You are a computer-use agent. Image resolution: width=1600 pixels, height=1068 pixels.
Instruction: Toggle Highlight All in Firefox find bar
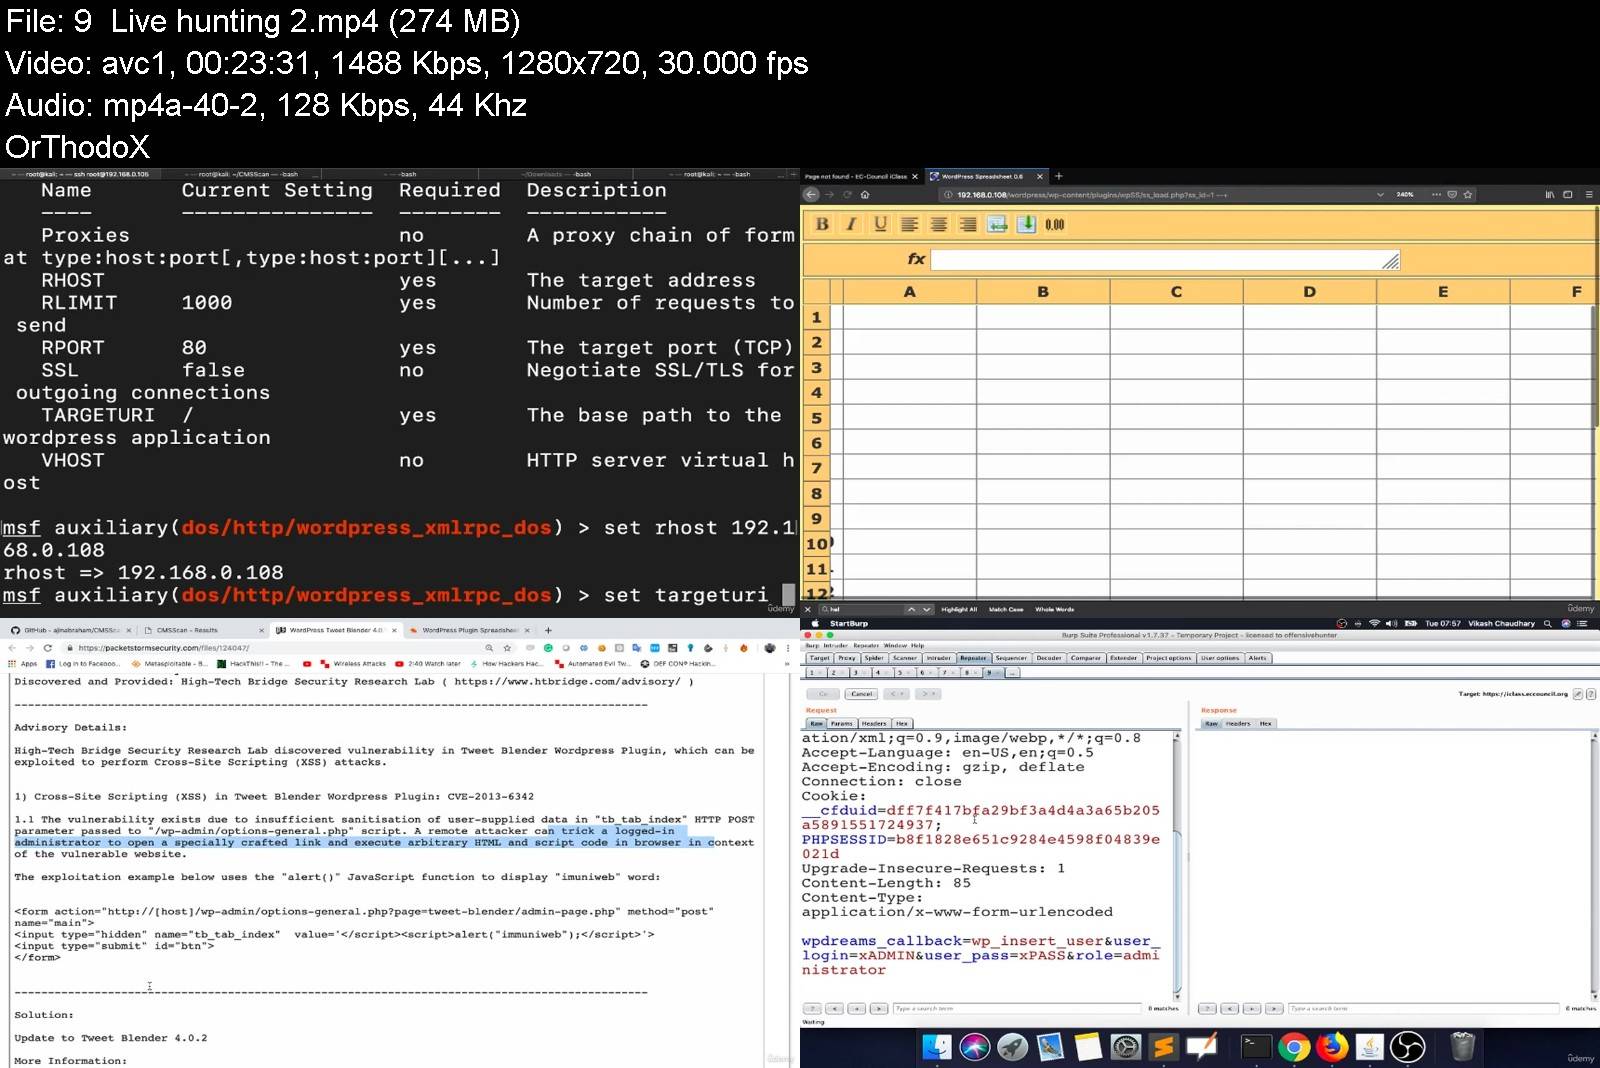coord(958,609)
